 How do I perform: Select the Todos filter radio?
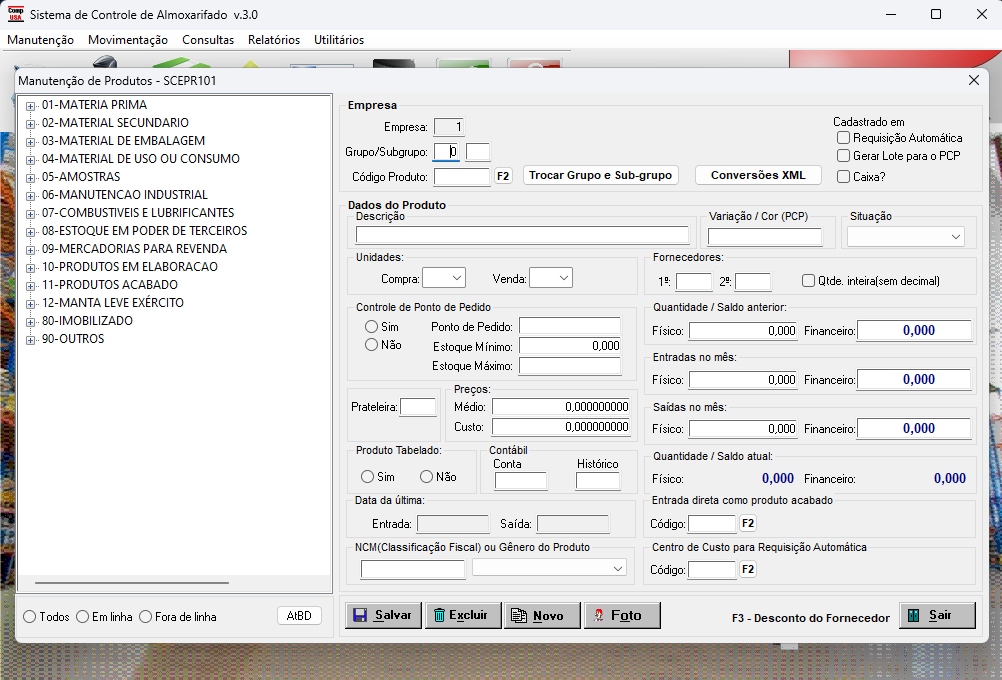(x=29, y=617)
